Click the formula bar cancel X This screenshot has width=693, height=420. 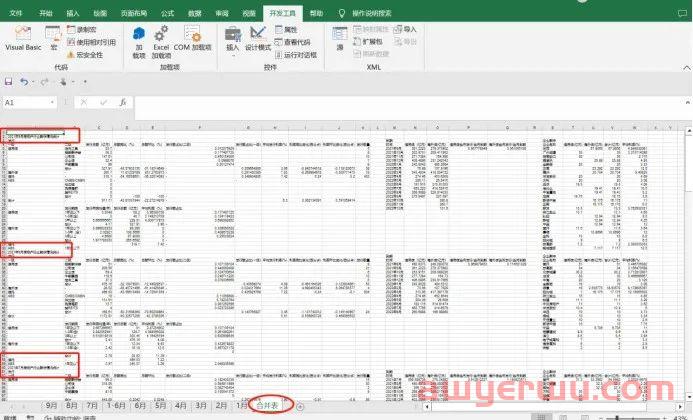coord(84,103)
